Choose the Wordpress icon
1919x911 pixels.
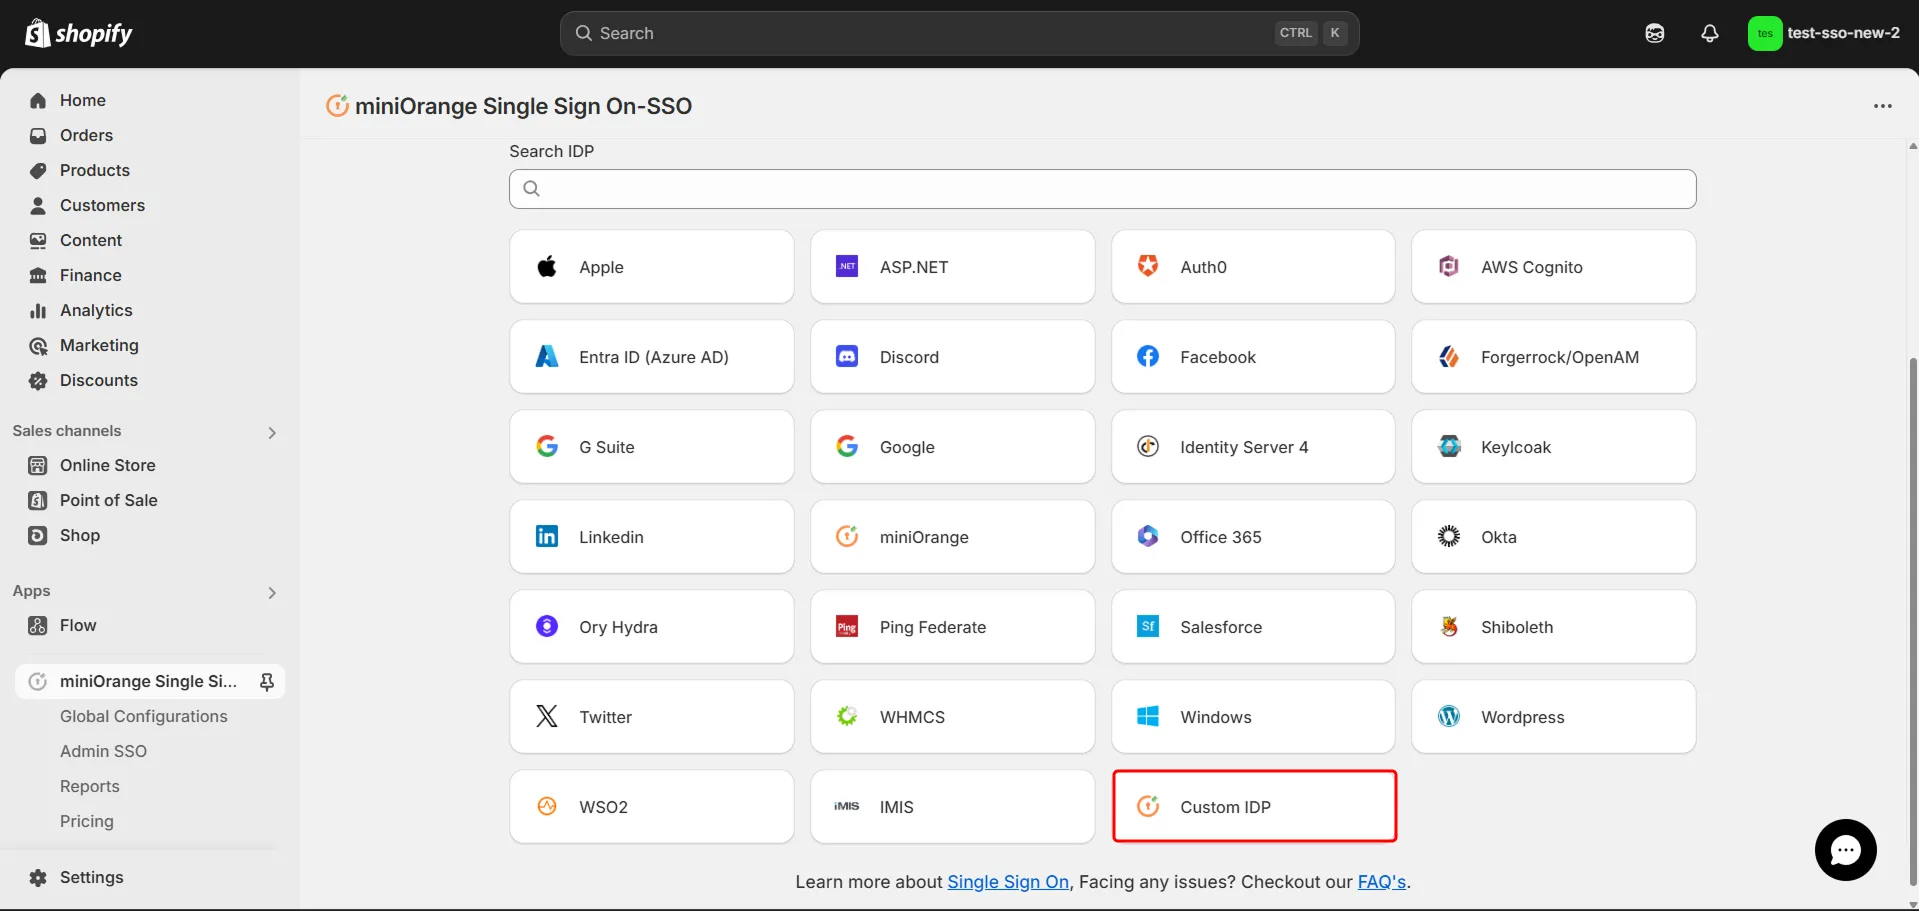tap(1449, 716)
